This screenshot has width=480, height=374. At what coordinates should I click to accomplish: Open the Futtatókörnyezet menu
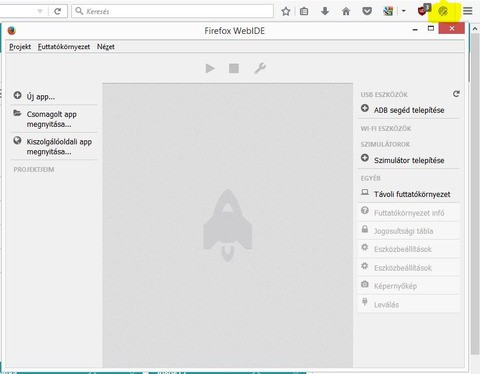64,47
